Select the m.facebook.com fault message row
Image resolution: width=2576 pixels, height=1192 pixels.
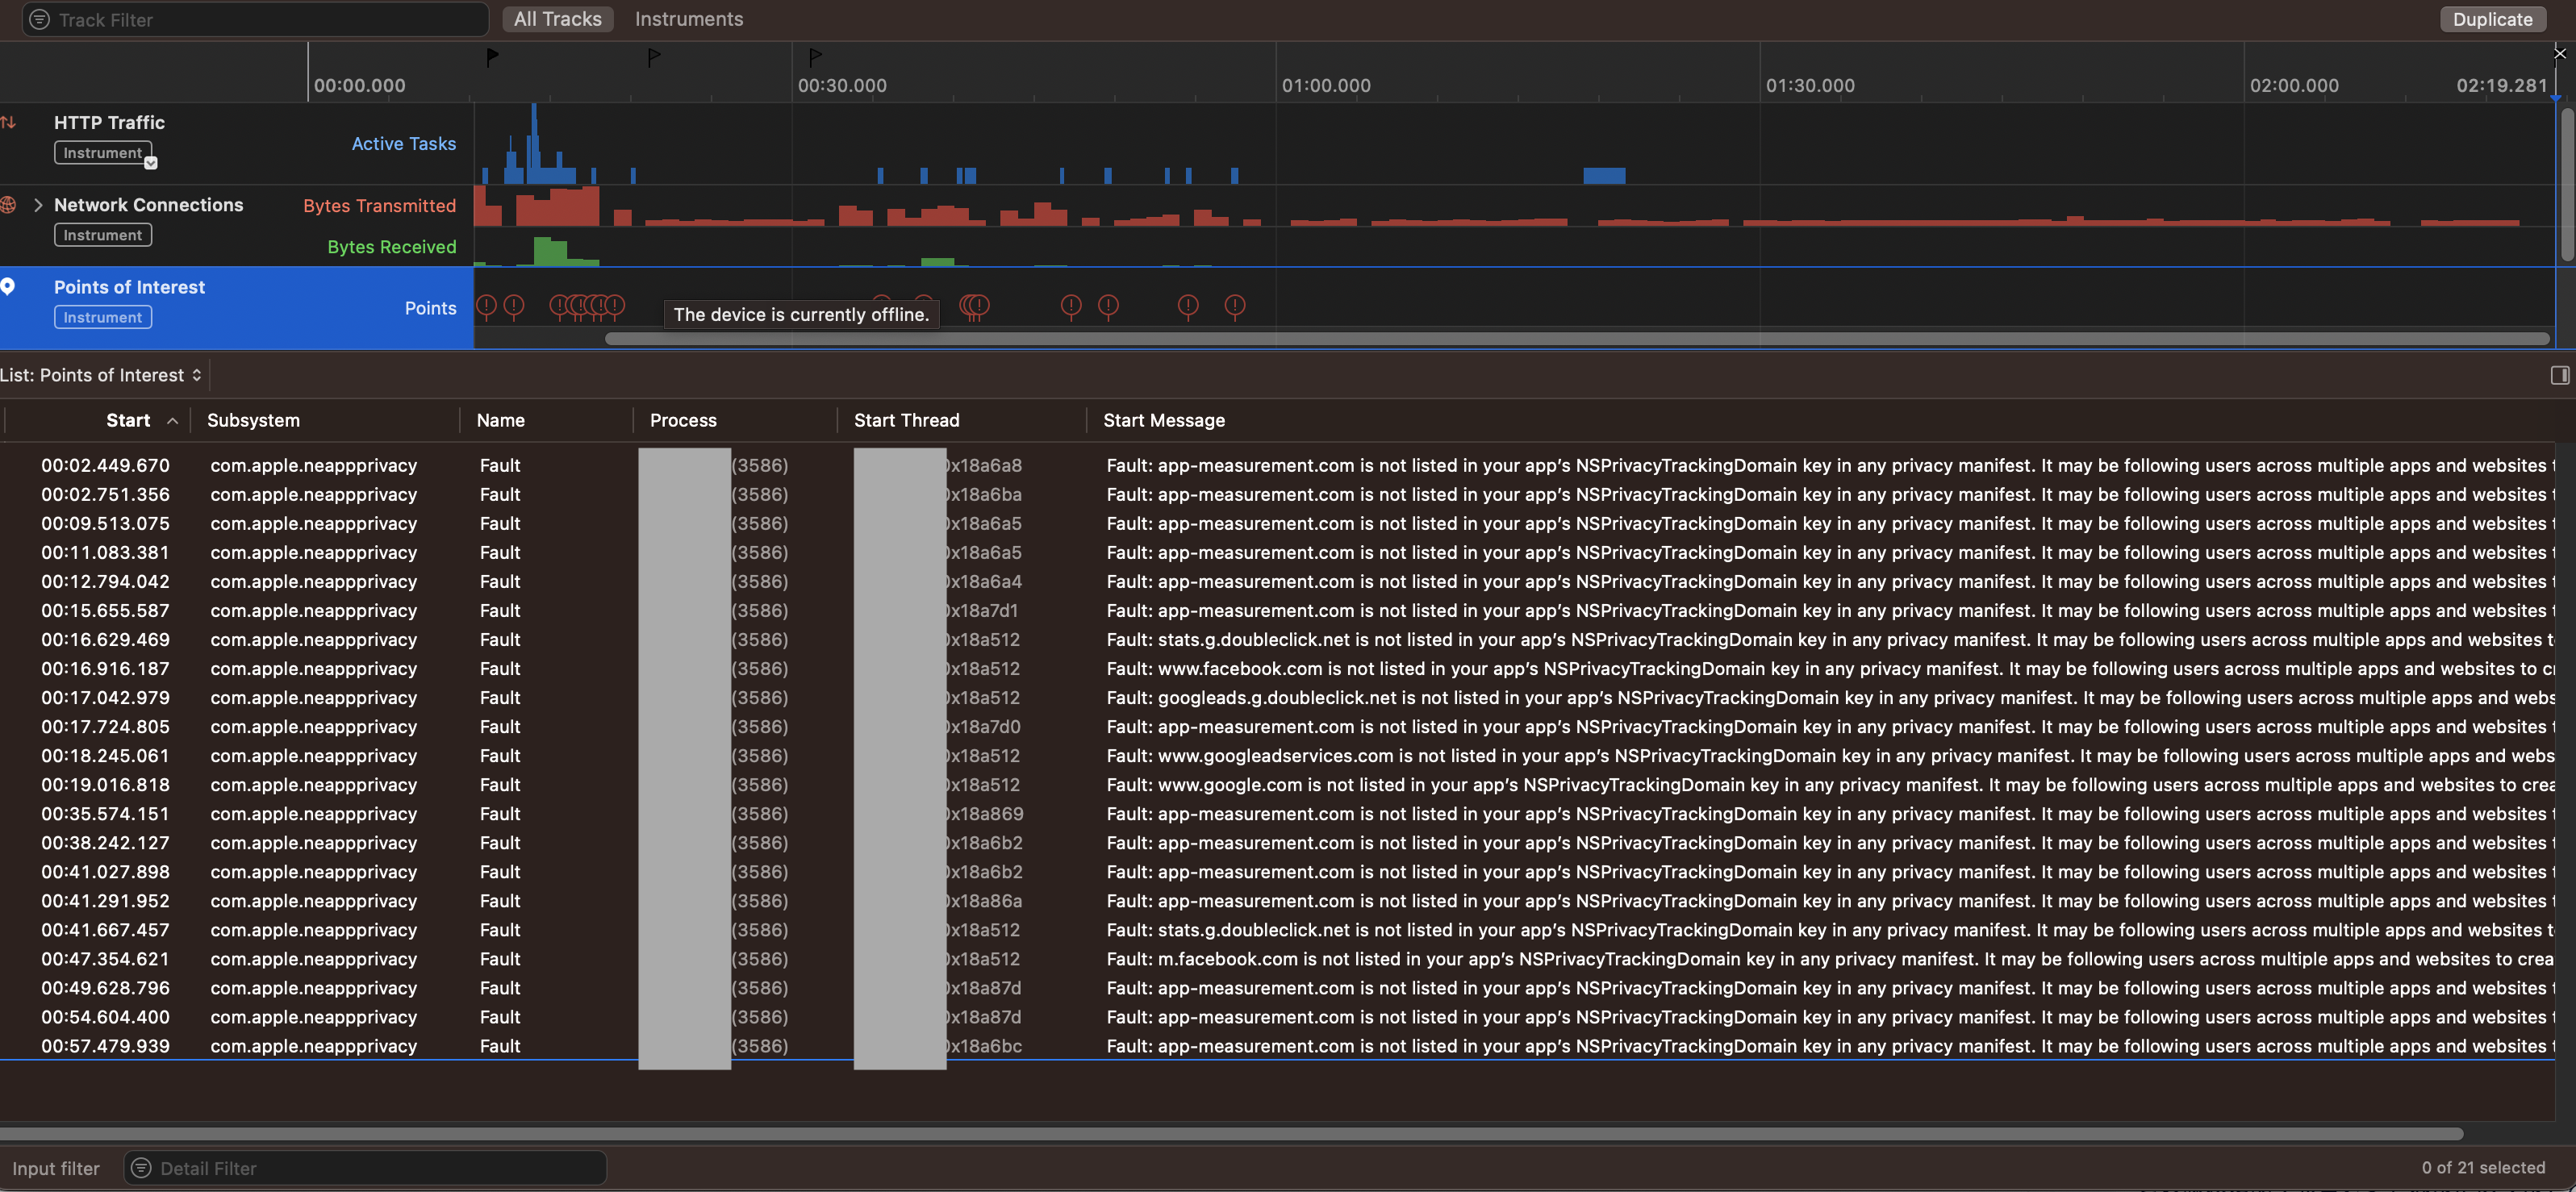click(1278, 958)
